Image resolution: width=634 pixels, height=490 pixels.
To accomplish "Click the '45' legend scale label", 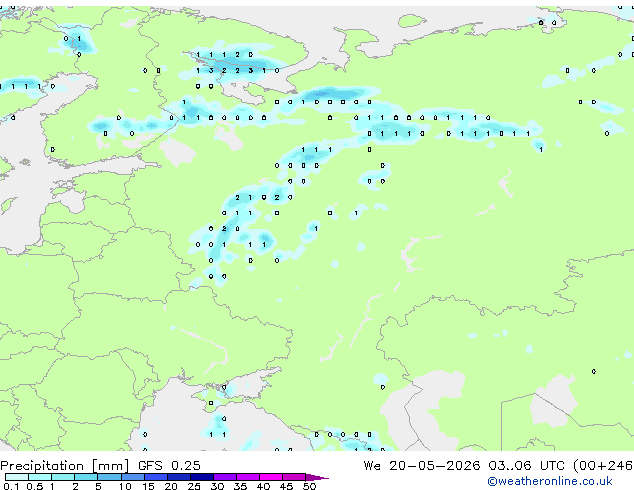I will [x=286, y=486].
